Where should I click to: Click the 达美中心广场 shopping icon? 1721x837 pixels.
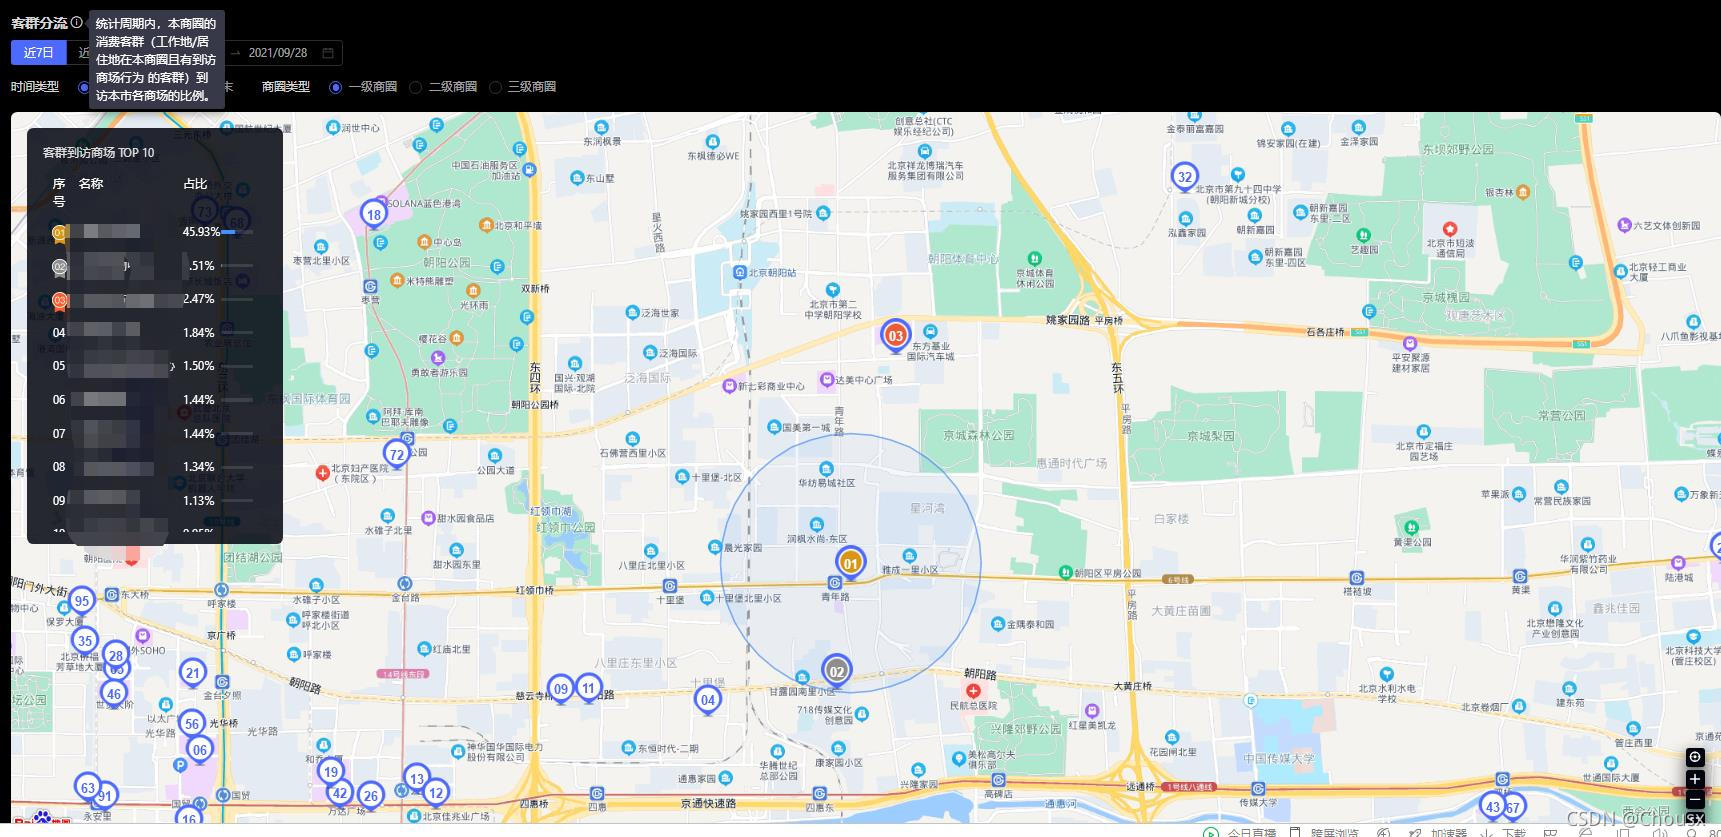827,379
